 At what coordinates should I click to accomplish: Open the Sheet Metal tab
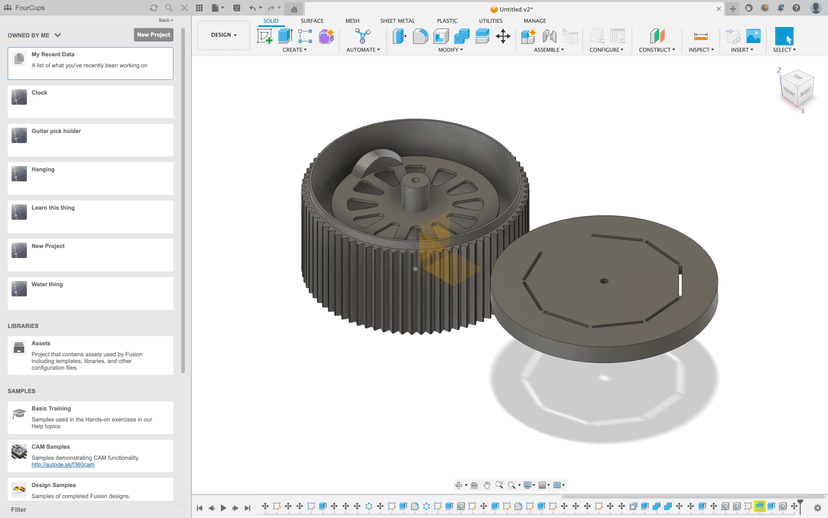397,21
